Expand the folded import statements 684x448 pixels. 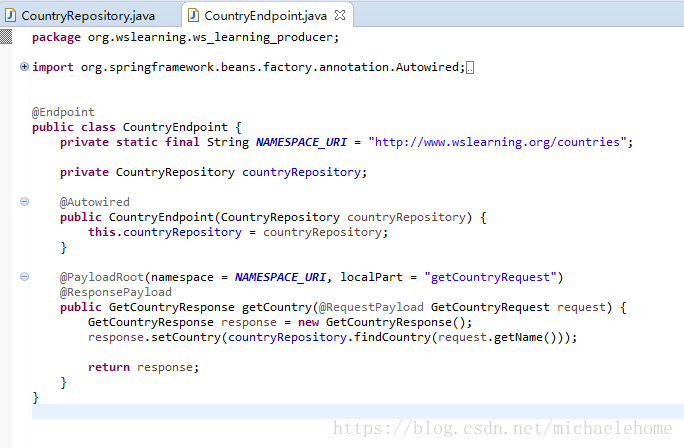click(24, 67)
